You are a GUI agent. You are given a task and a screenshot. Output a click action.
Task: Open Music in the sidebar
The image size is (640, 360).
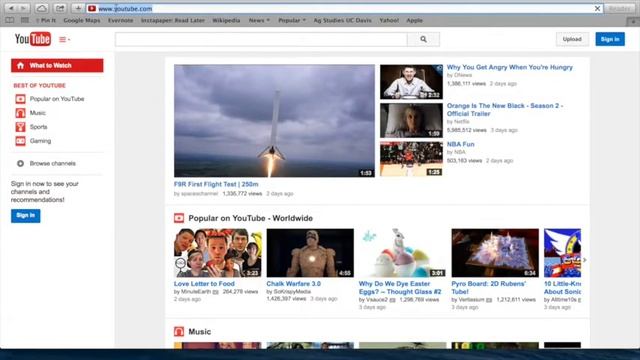38,113
